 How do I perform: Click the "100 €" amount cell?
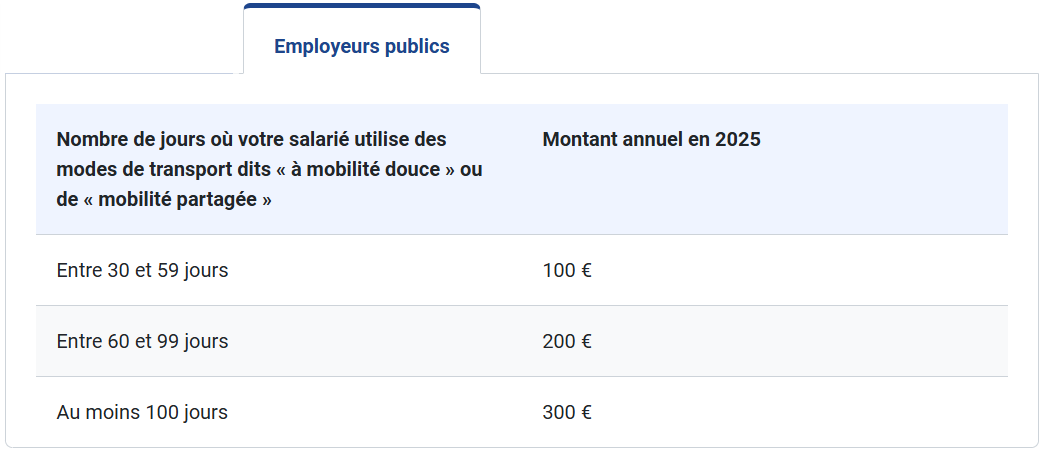[x=567, y=270]
